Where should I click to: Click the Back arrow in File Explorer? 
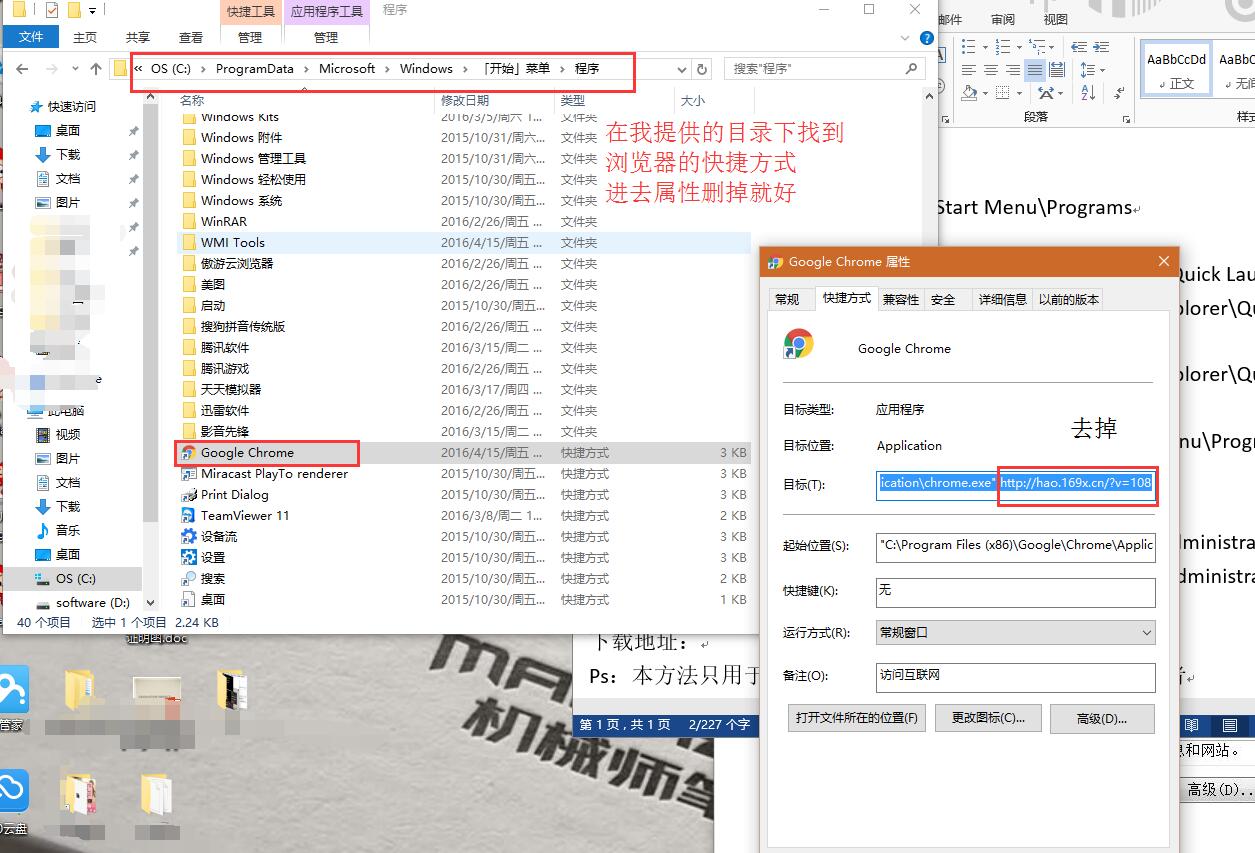23,69
